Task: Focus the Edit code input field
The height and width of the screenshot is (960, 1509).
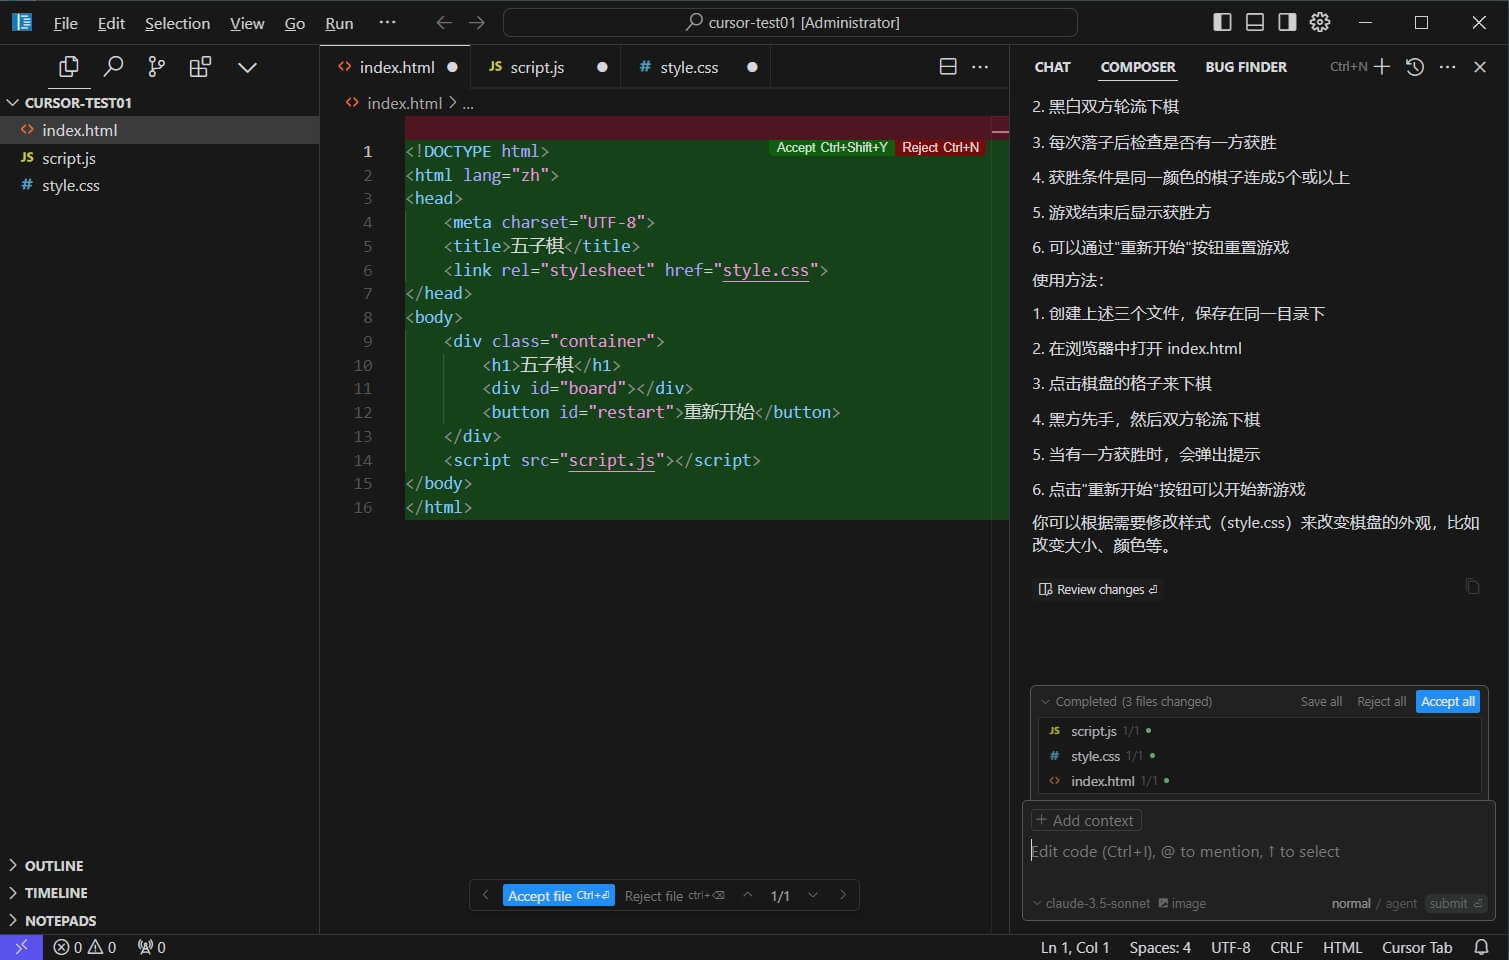Action: 1258,852
